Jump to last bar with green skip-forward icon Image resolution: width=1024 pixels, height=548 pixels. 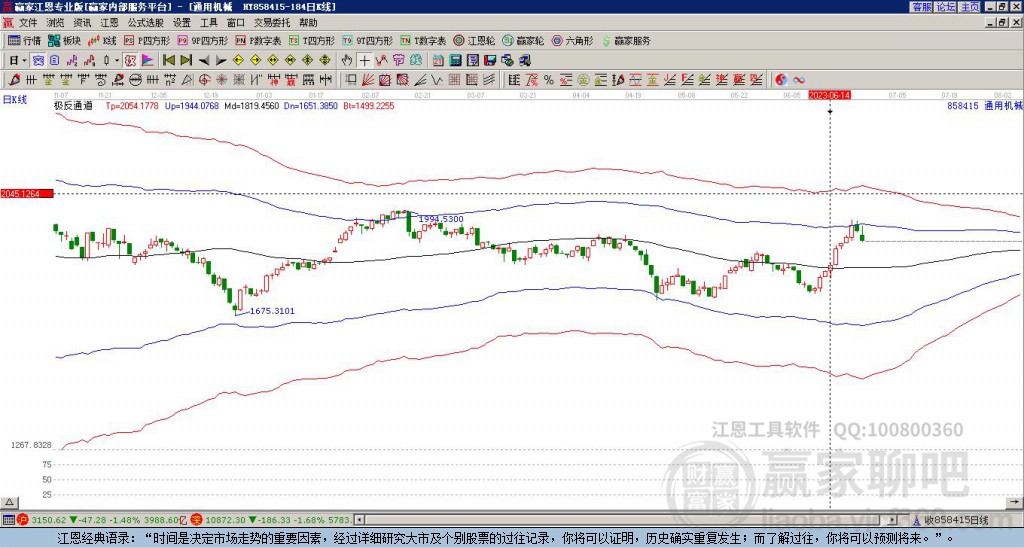pos(186,61)
